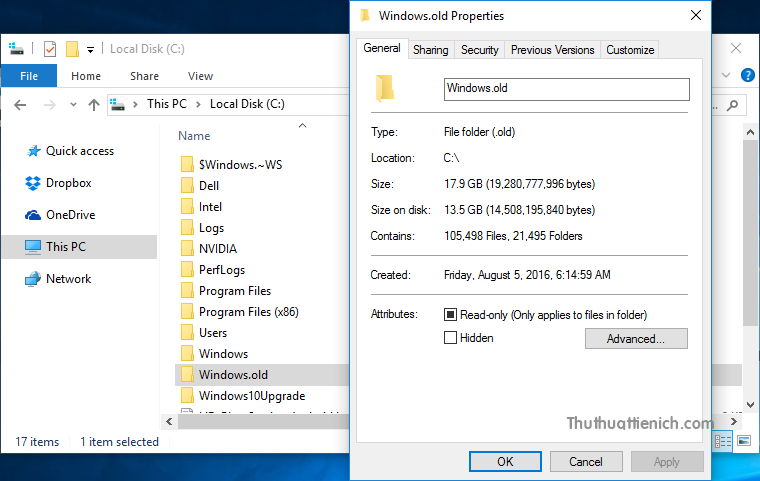
Task: Switch to Large icons view icon
Action: pyautogui.click(x=744, y=441)
